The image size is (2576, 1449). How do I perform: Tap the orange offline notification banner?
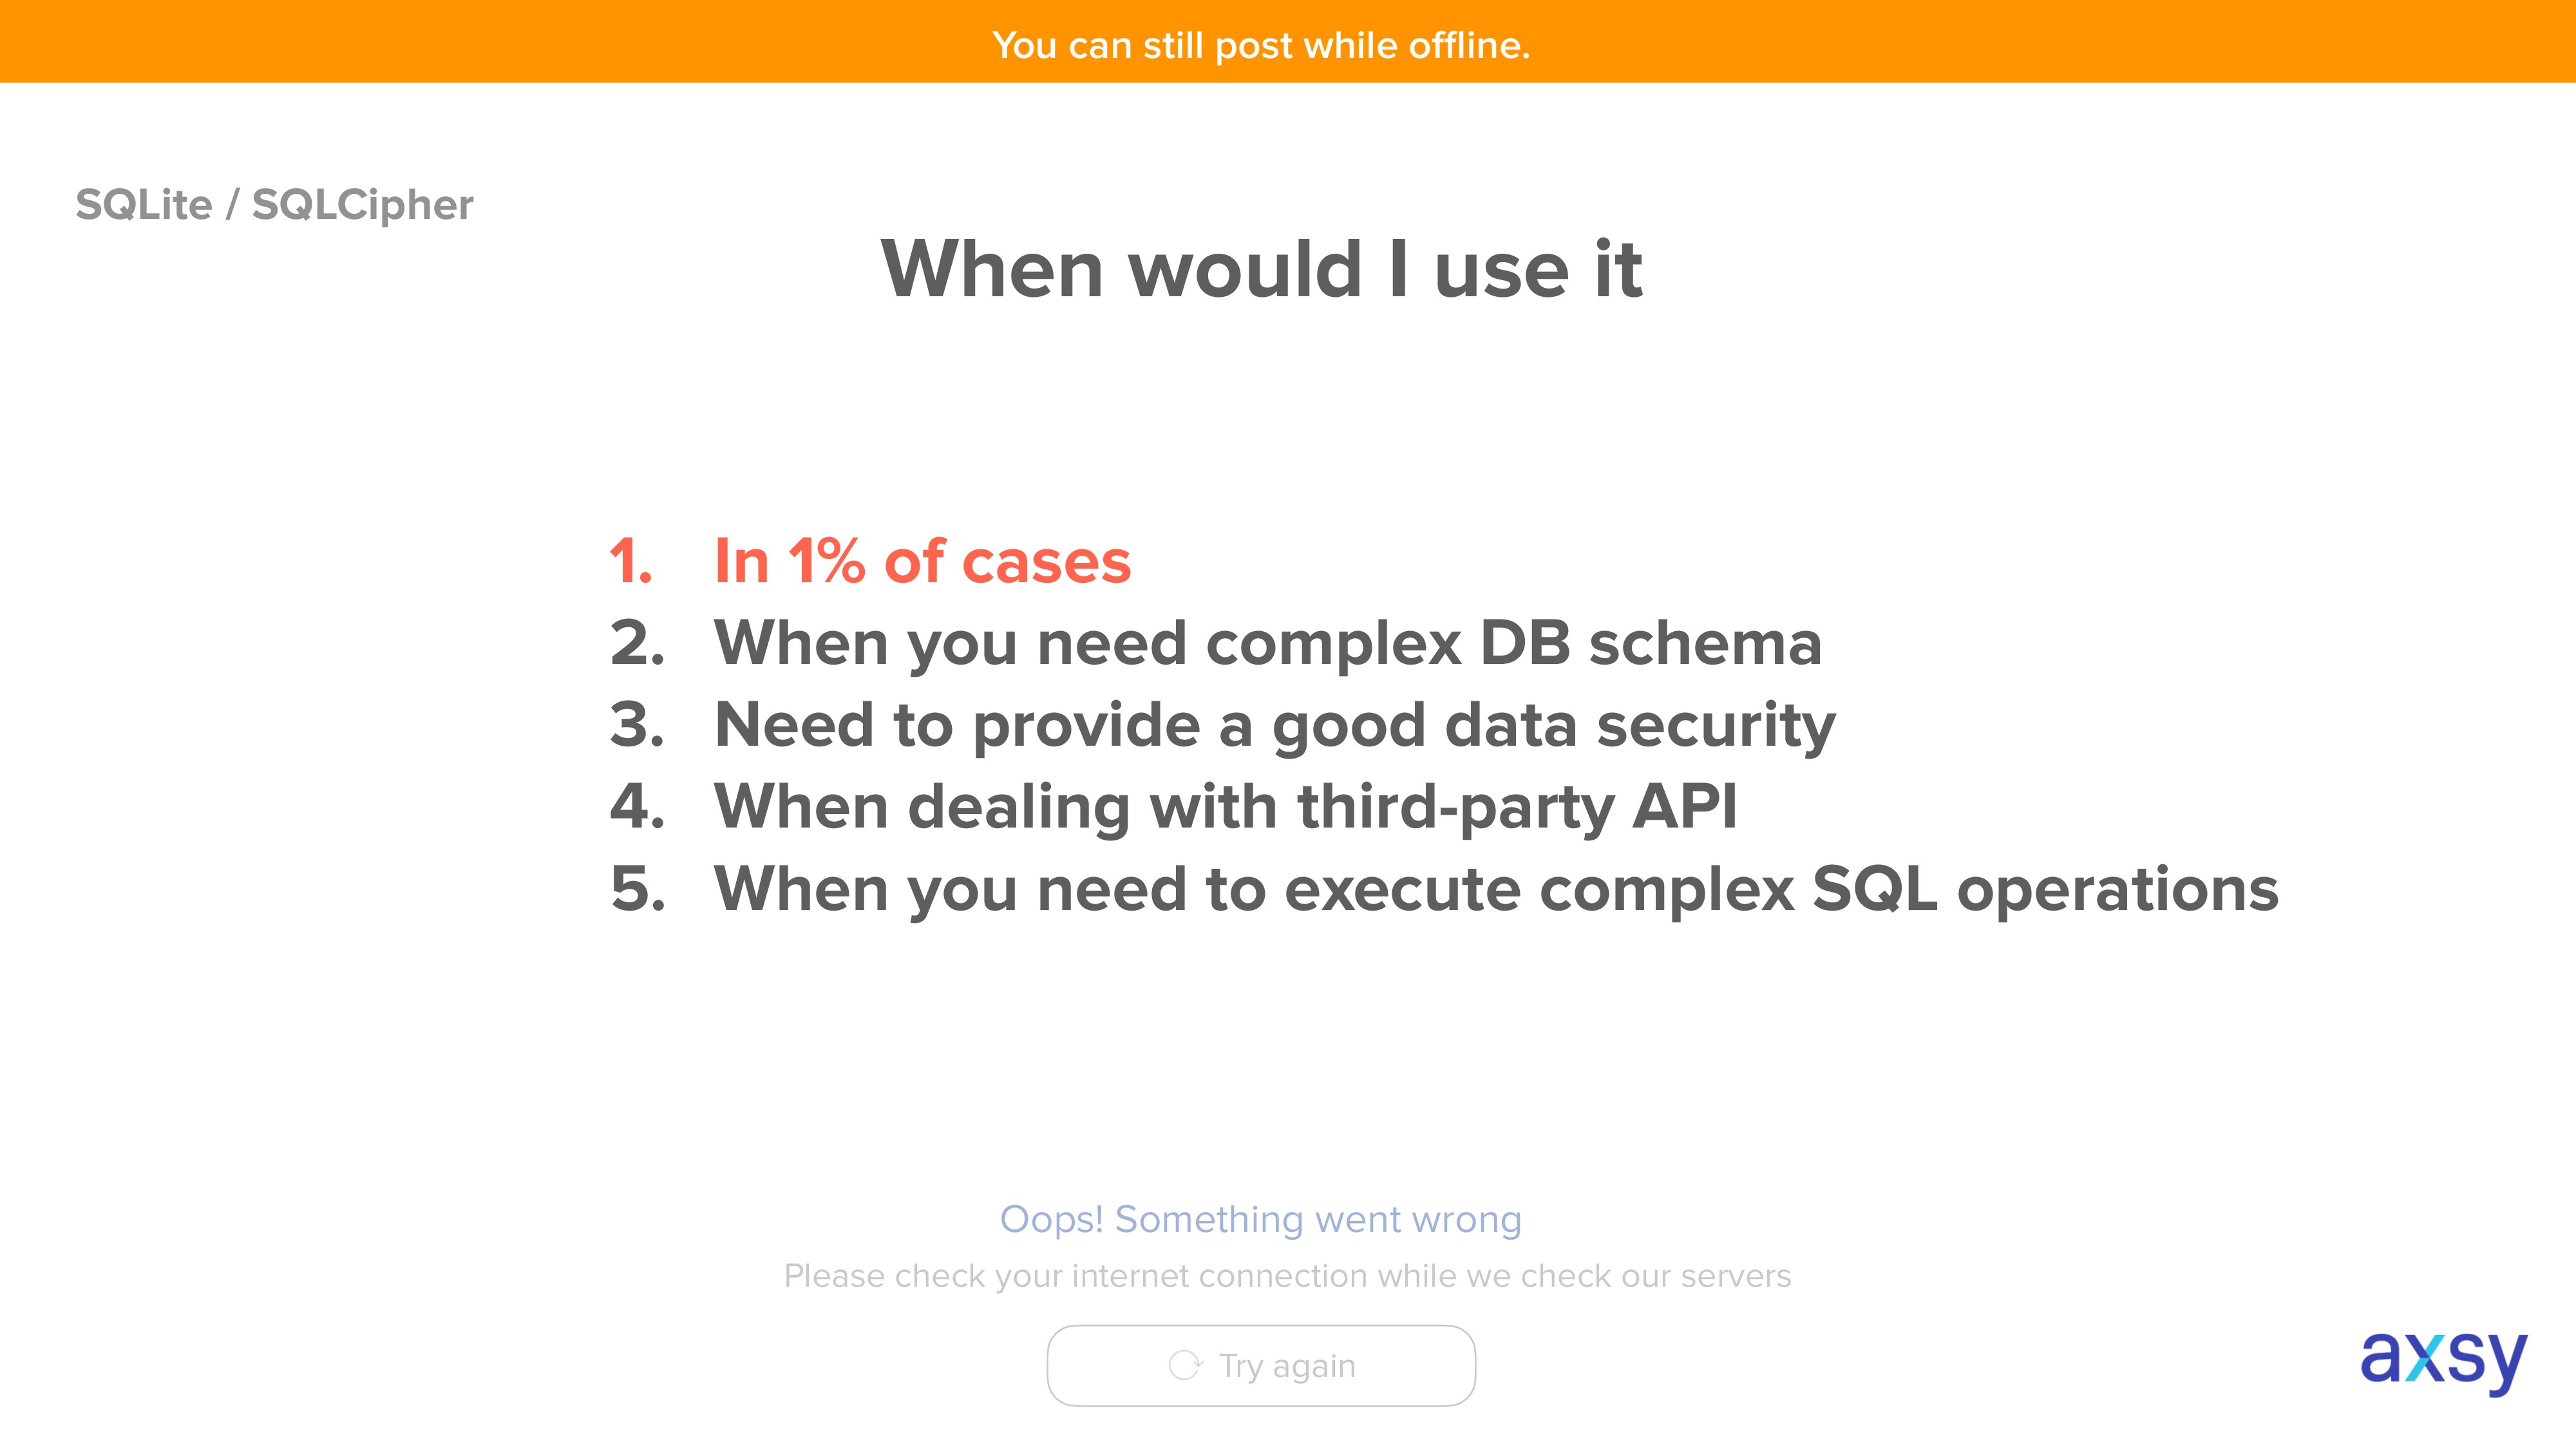coord(1288,41)
